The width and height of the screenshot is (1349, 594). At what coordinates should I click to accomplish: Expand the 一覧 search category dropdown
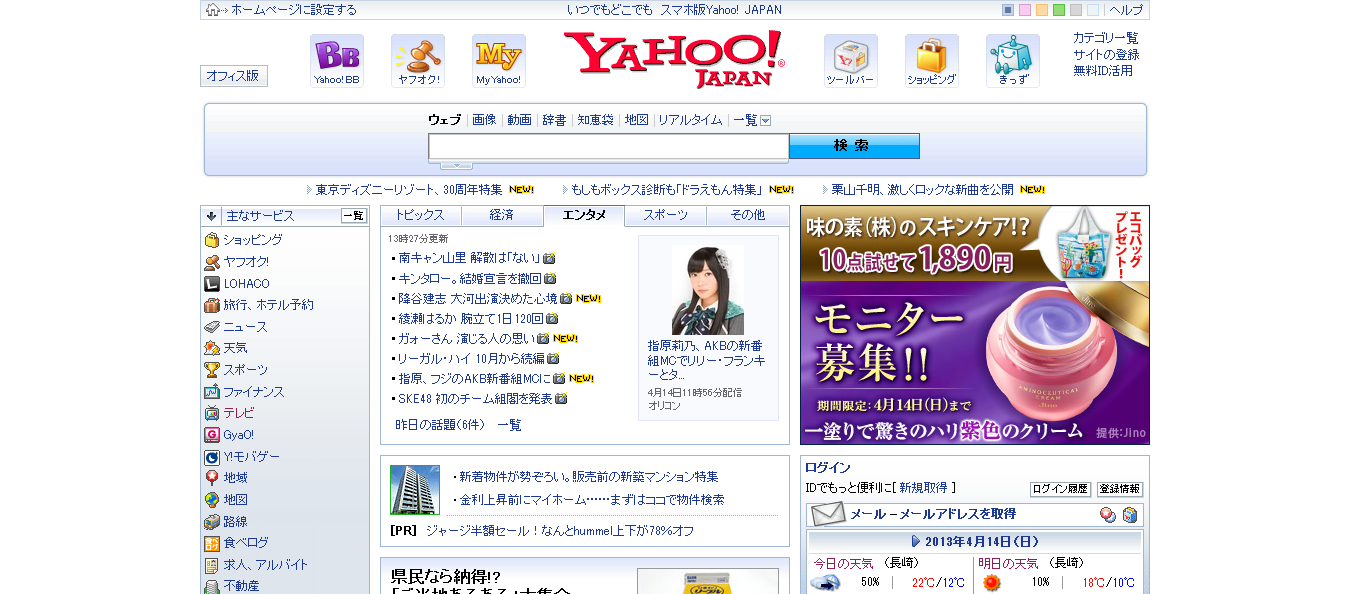click(x=766, y=120)
